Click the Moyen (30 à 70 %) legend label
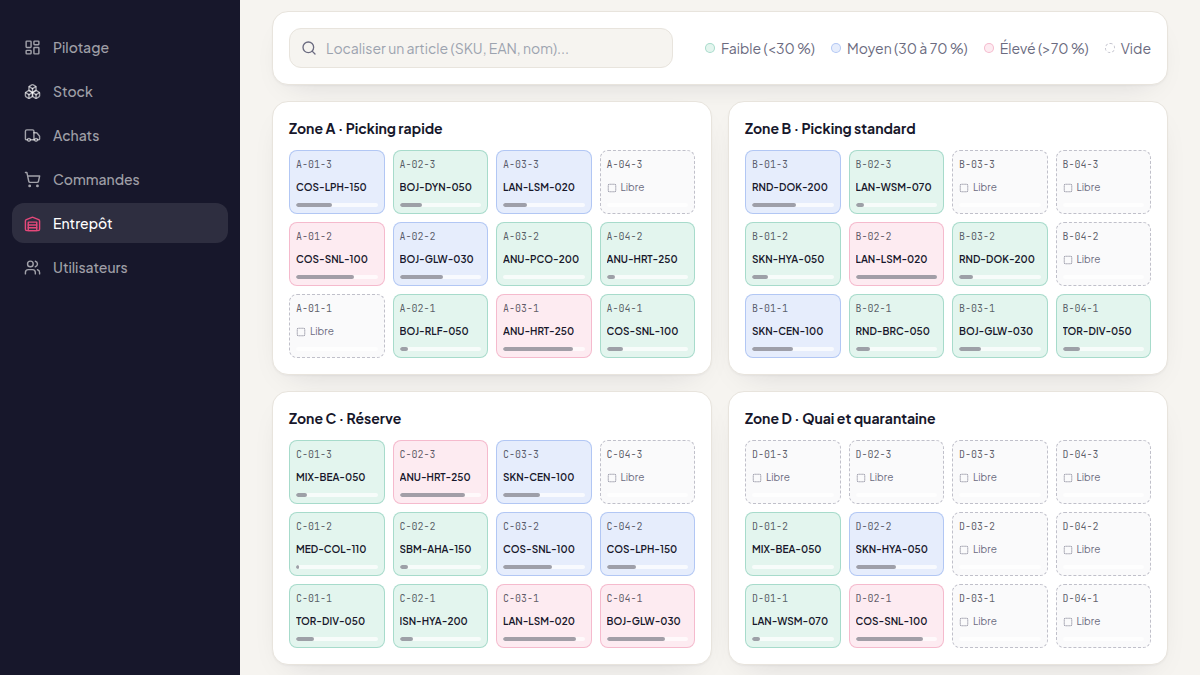1200x675 pixels. [907, 48]
